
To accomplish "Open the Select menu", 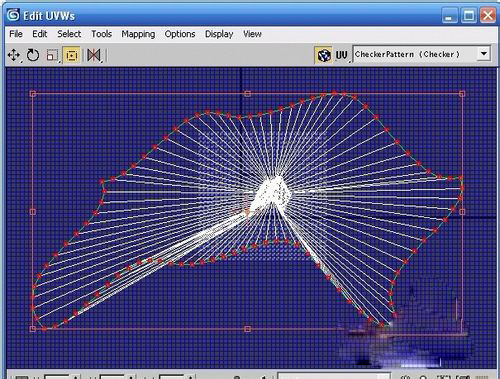I will [69, 34].
